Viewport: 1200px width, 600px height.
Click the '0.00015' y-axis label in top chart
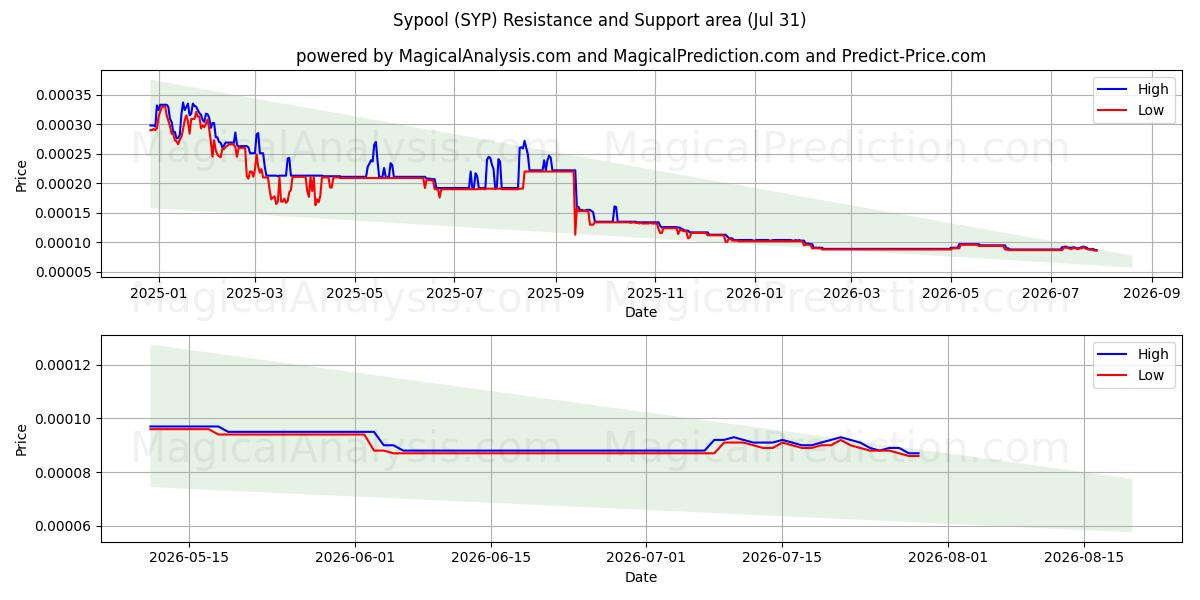pos(65,214)
